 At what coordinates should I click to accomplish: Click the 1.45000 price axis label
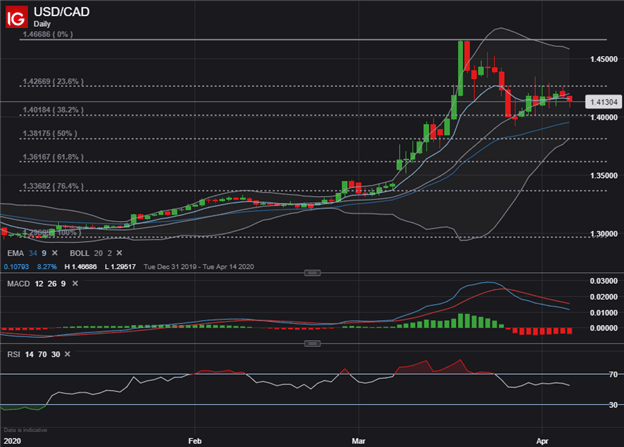(x=604, y=59)
